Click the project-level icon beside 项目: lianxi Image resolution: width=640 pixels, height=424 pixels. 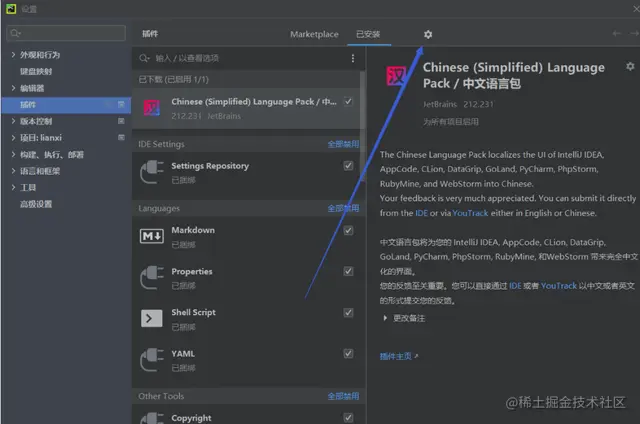coord(121,138)
